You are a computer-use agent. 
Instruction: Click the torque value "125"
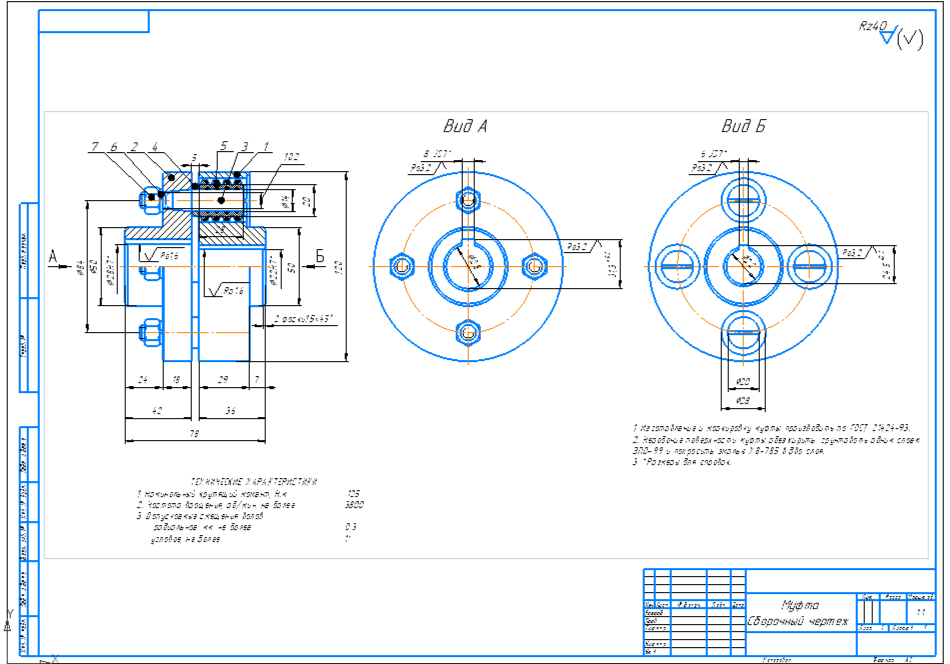(x=353, y=494)
